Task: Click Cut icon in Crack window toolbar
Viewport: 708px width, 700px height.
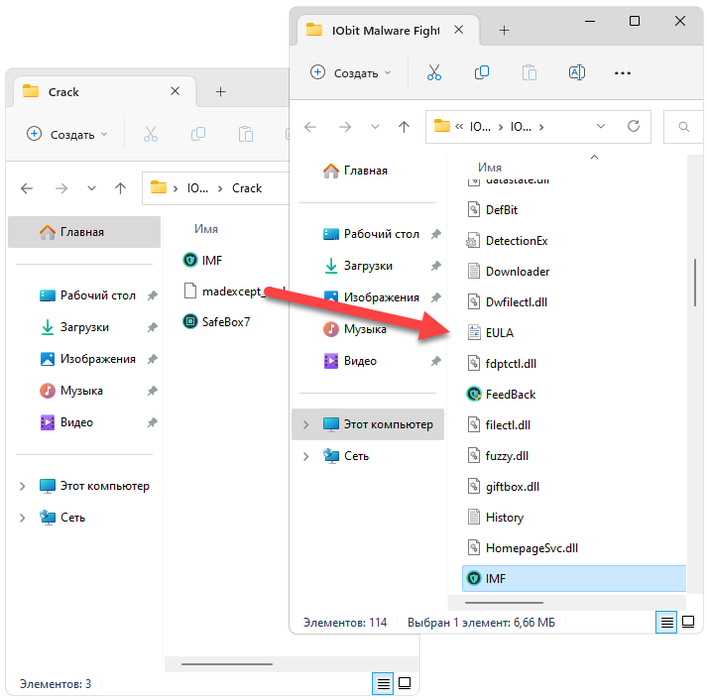Action: point(150,134)
